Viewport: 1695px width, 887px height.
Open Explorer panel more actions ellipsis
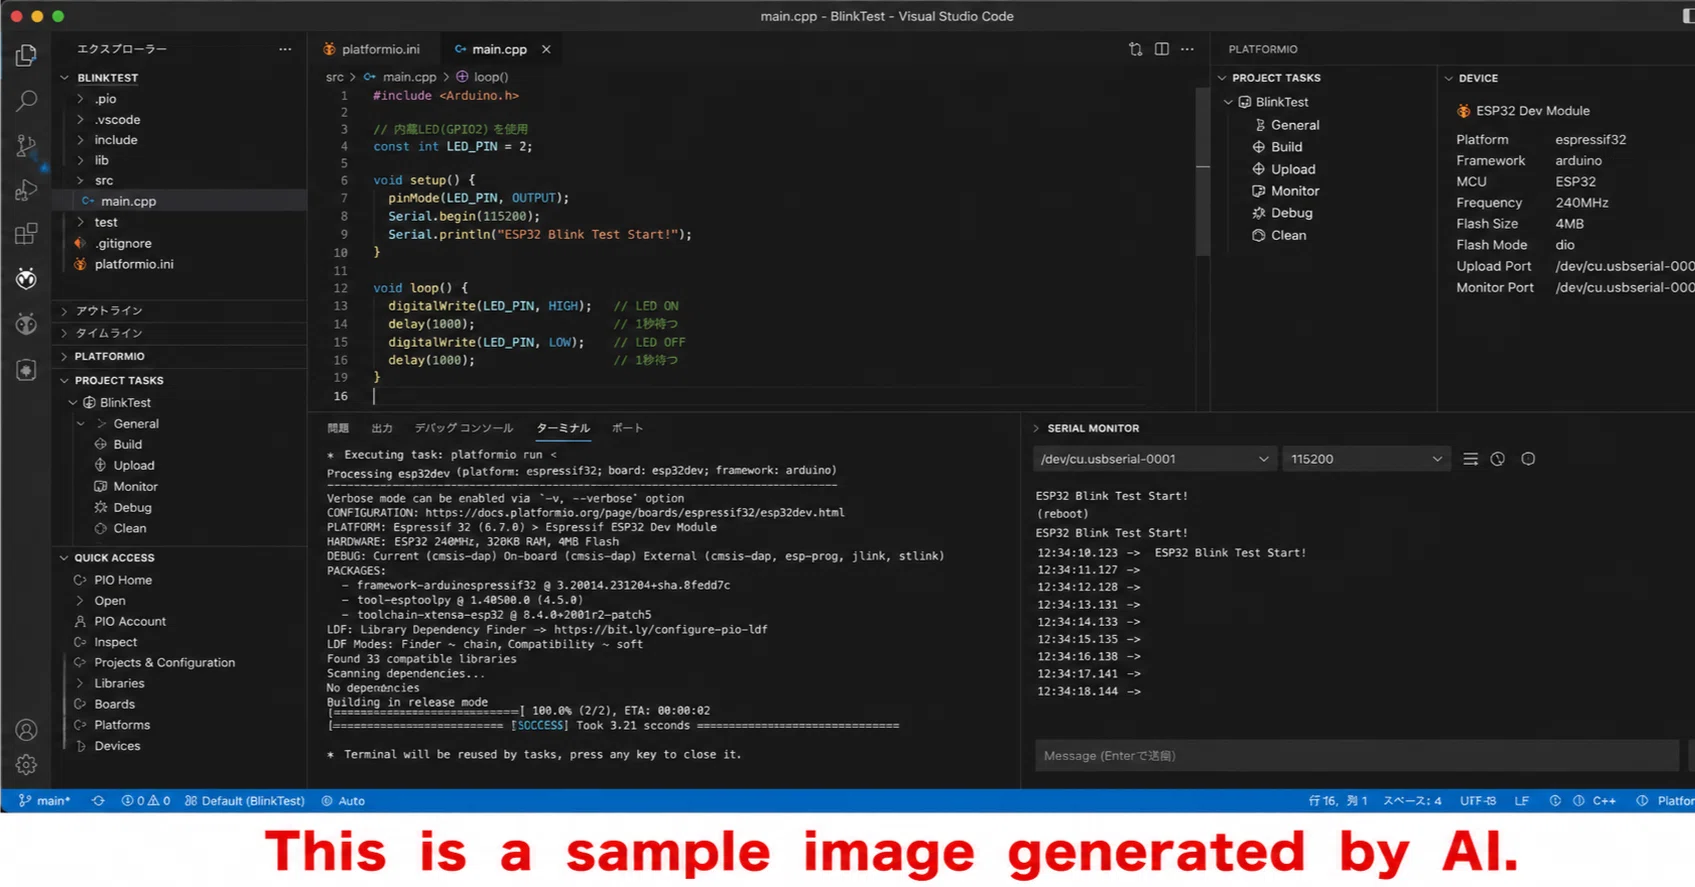coord(285,49)
